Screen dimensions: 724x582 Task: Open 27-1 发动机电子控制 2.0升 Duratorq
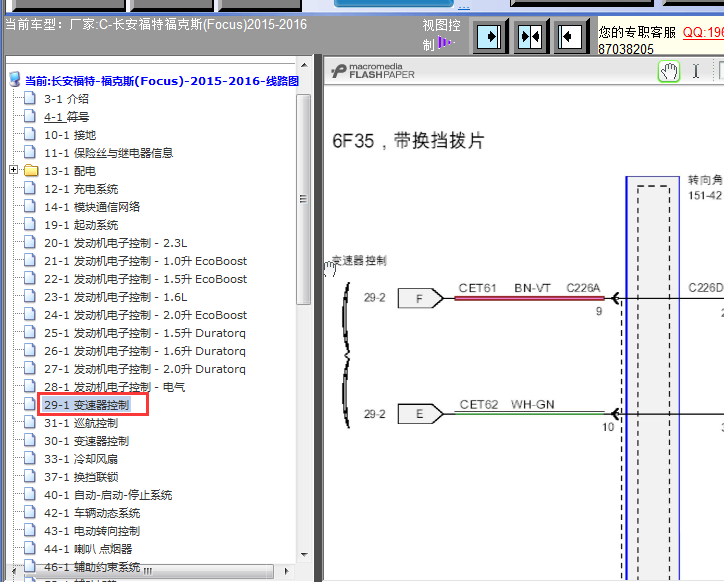point(145,369)
